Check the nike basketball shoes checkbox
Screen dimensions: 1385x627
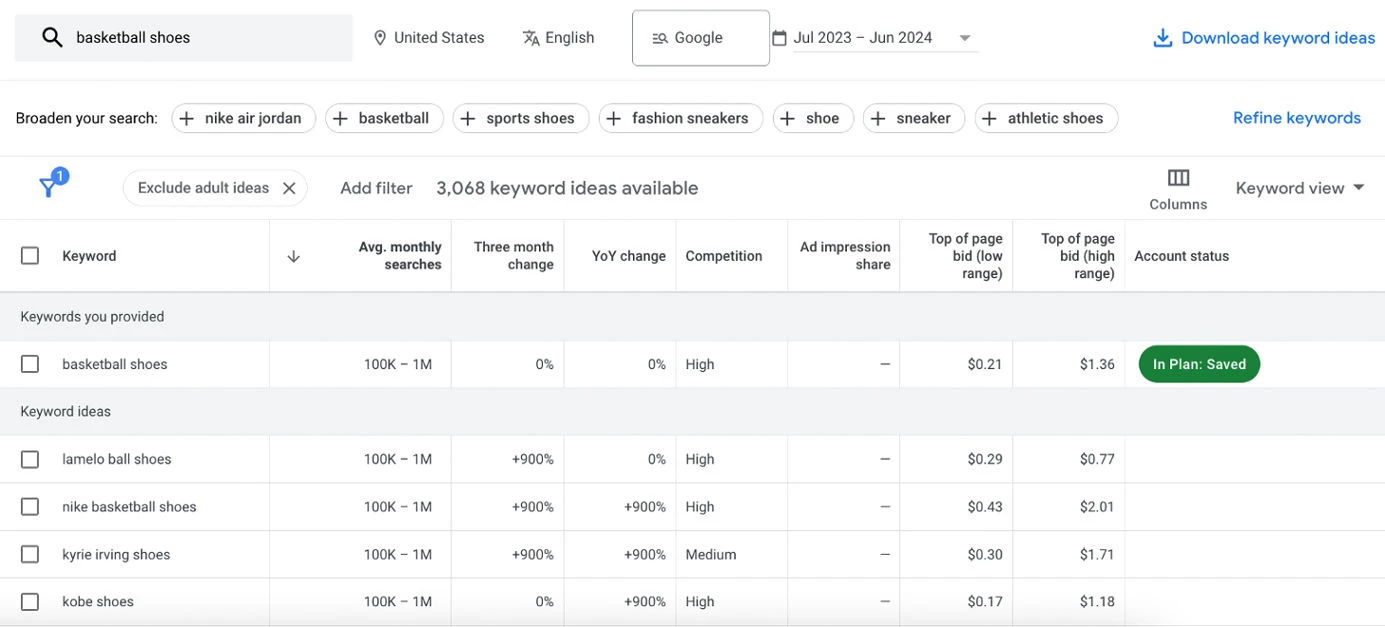(x=30, y=507)
